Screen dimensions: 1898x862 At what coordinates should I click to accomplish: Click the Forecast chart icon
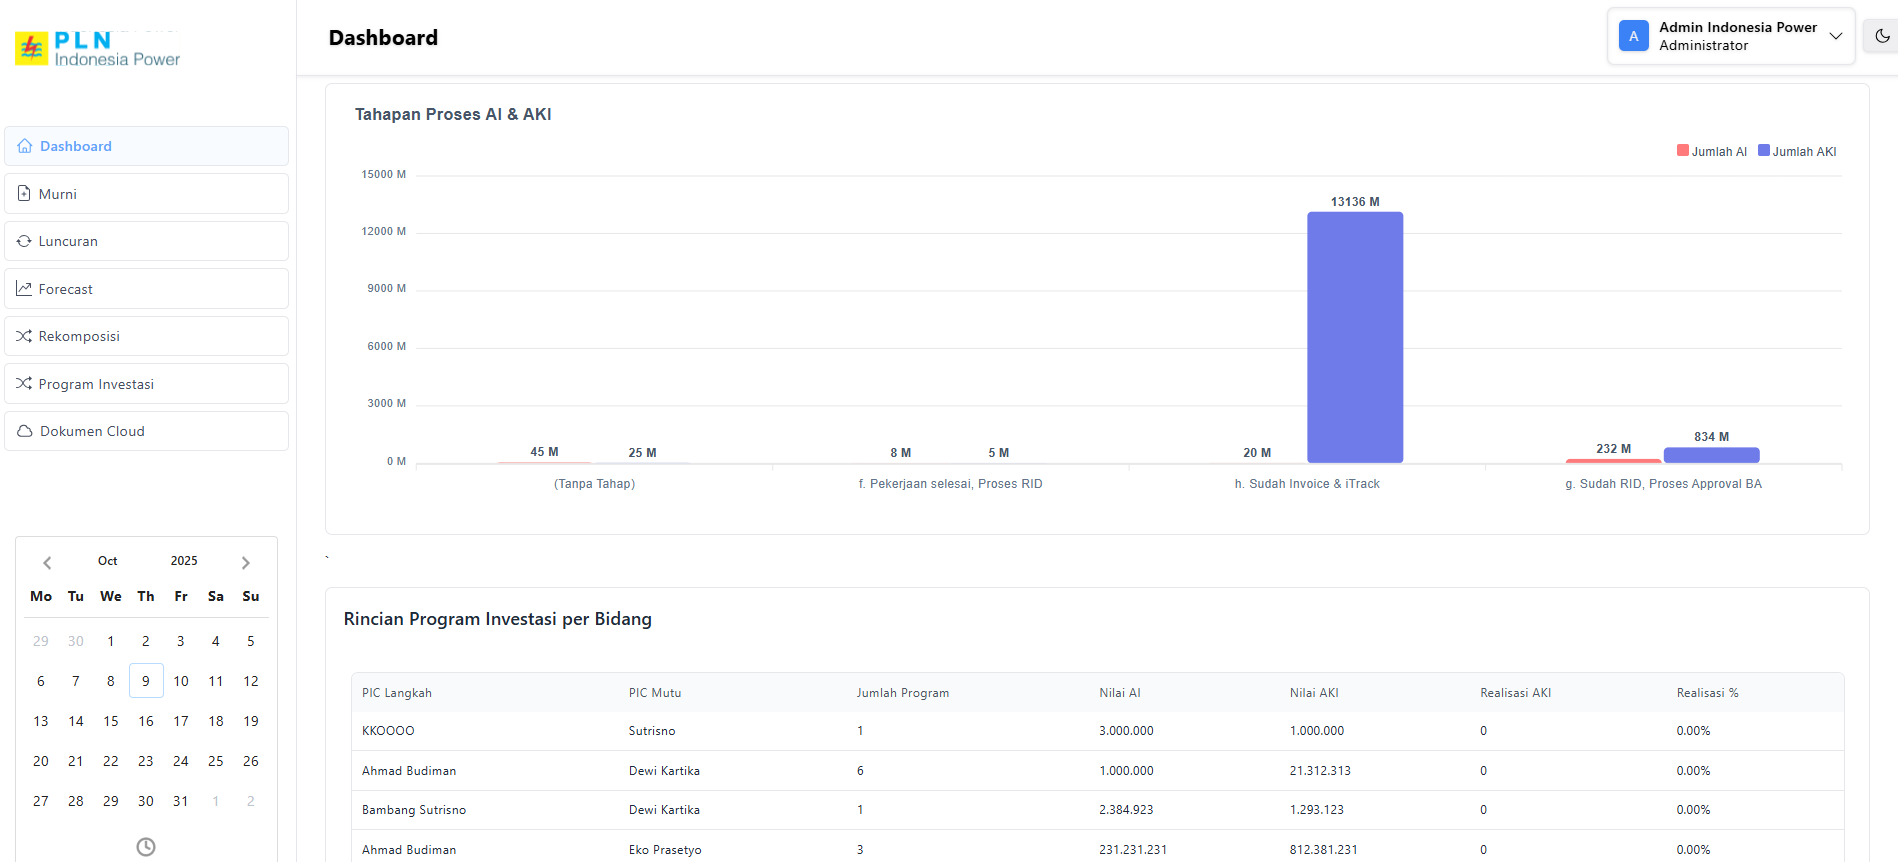pos(24,289)
